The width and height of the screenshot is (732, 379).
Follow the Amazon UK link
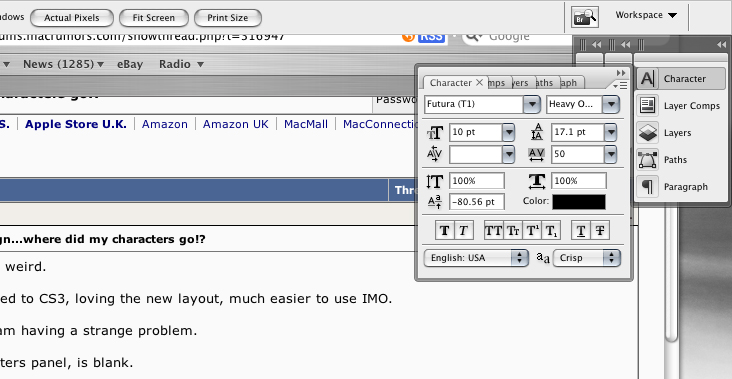pyautogui.click(x=236, y=124)
